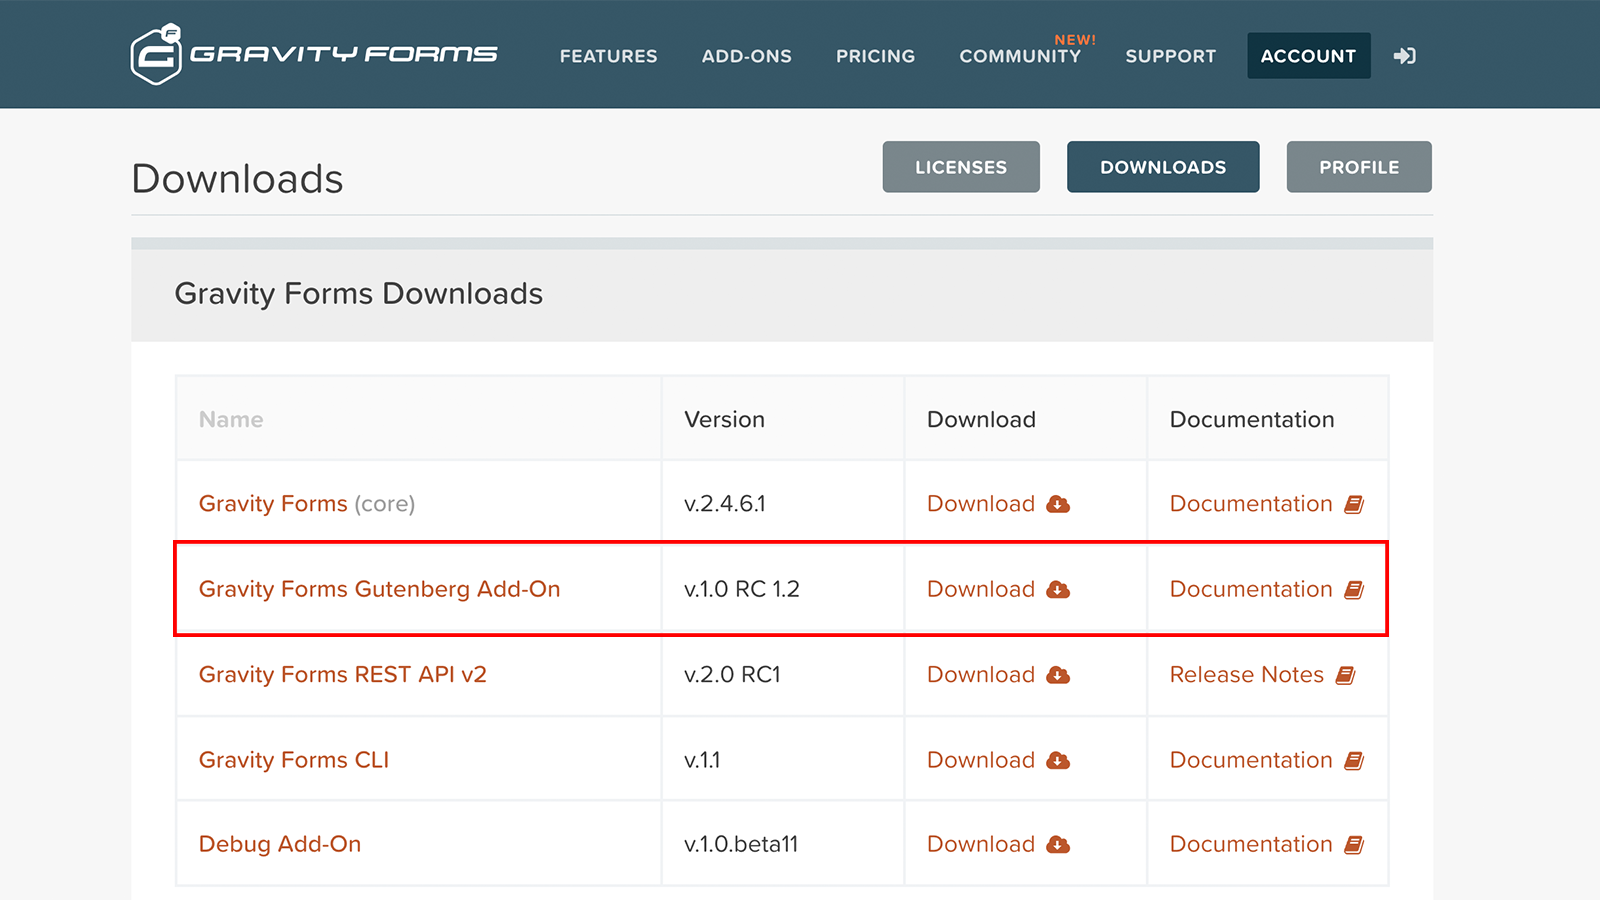Click version text v.2.4.6.1
The width and height of the screenshot is (1600, 900).
[x=725, y=504]
